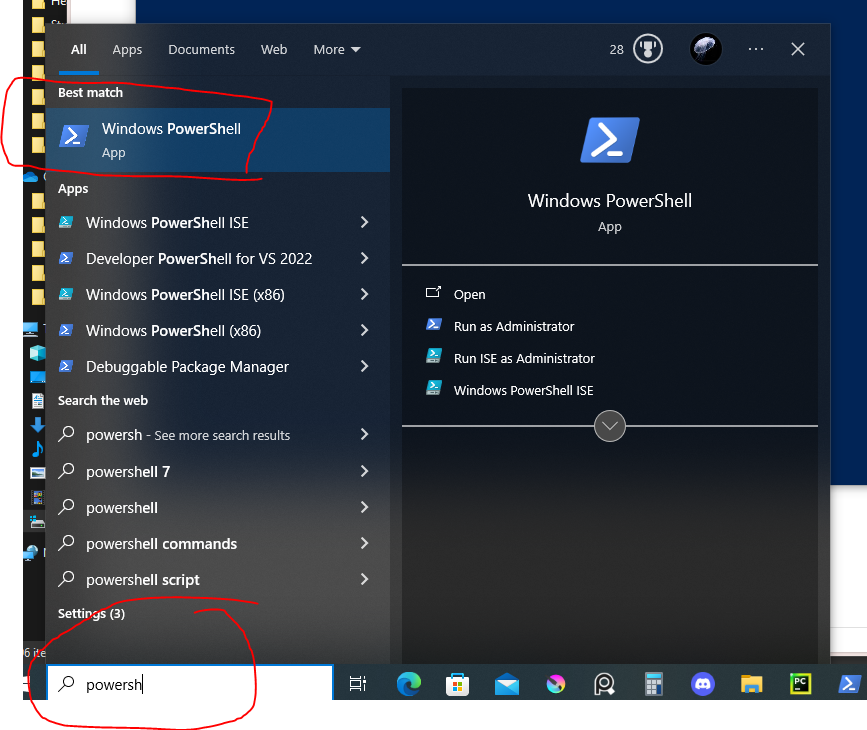Screen dimensions: 867x730
Task: Open the rewards trophy badge icon
Action: click(x=647, y=49)
